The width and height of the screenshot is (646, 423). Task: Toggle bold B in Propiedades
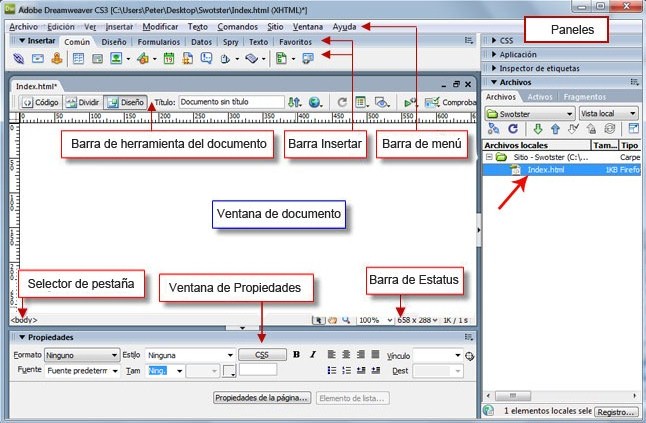296,355
